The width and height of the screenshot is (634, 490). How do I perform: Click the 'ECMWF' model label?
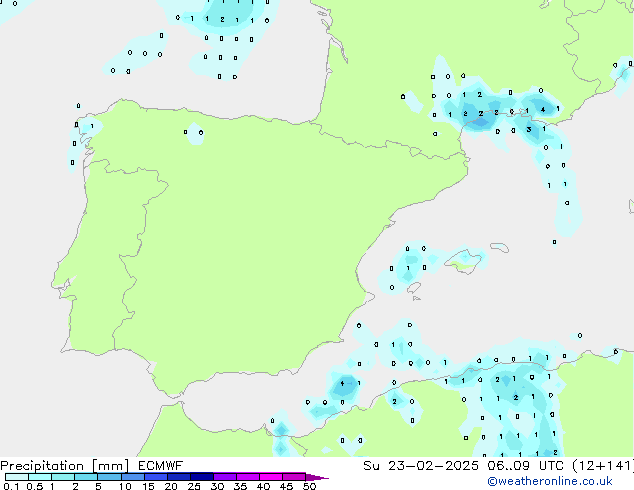[160, 466]
